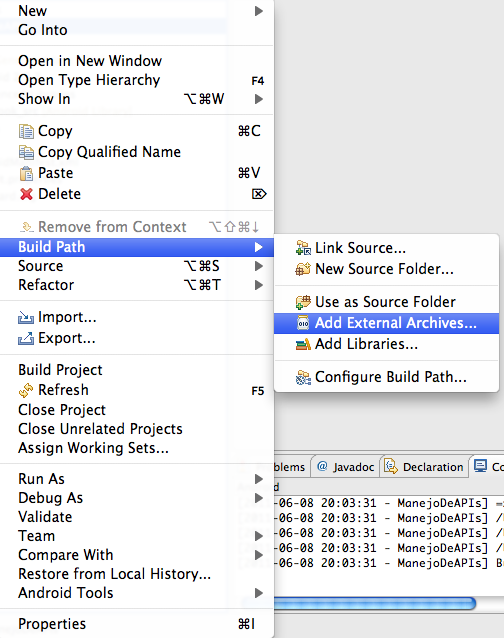Click the red Delete cross icon
Screen dimensions: 504x638
[x=26, y=194]
